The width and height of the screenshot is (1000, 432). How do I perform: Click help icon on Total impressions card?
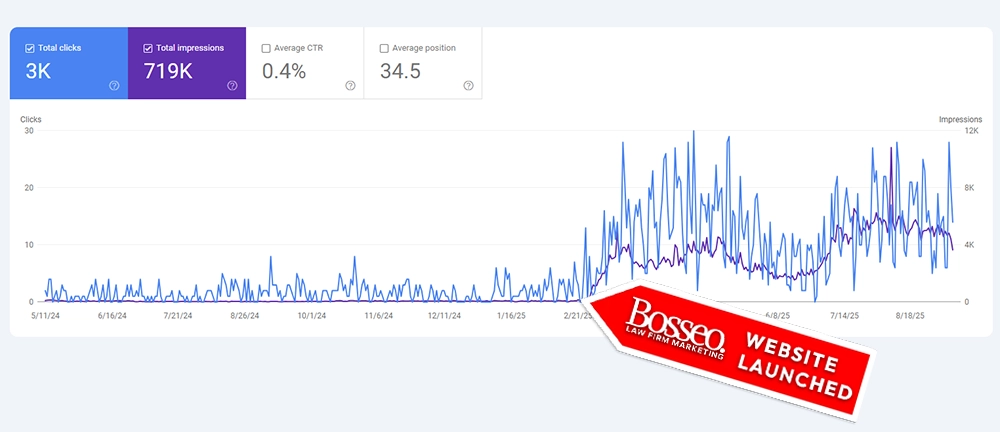point(232,86)
